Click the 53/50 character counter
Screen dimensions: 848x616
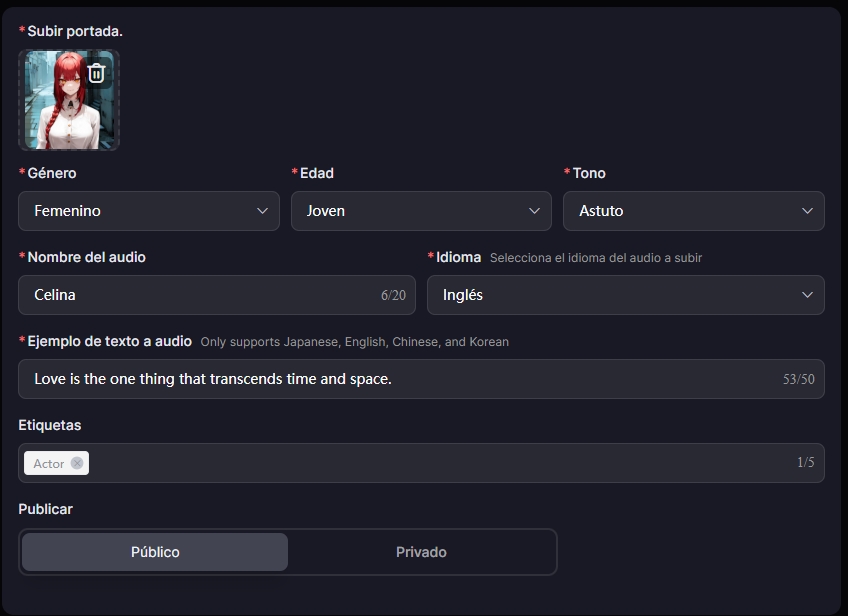(798, 380)
